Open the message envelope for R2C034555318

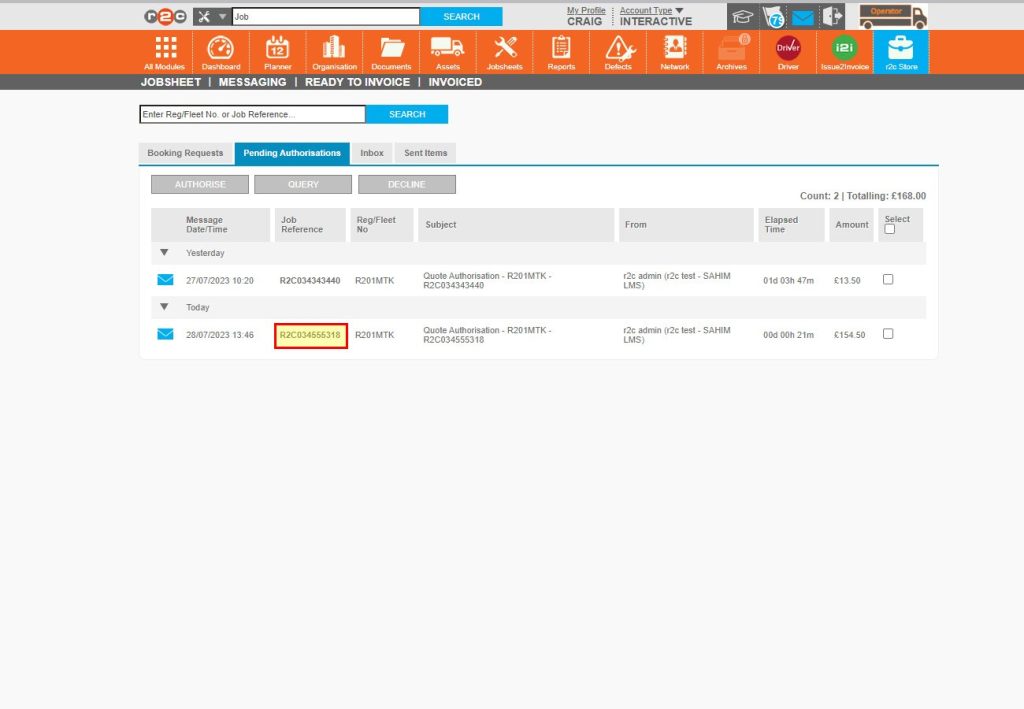[164, 334]
